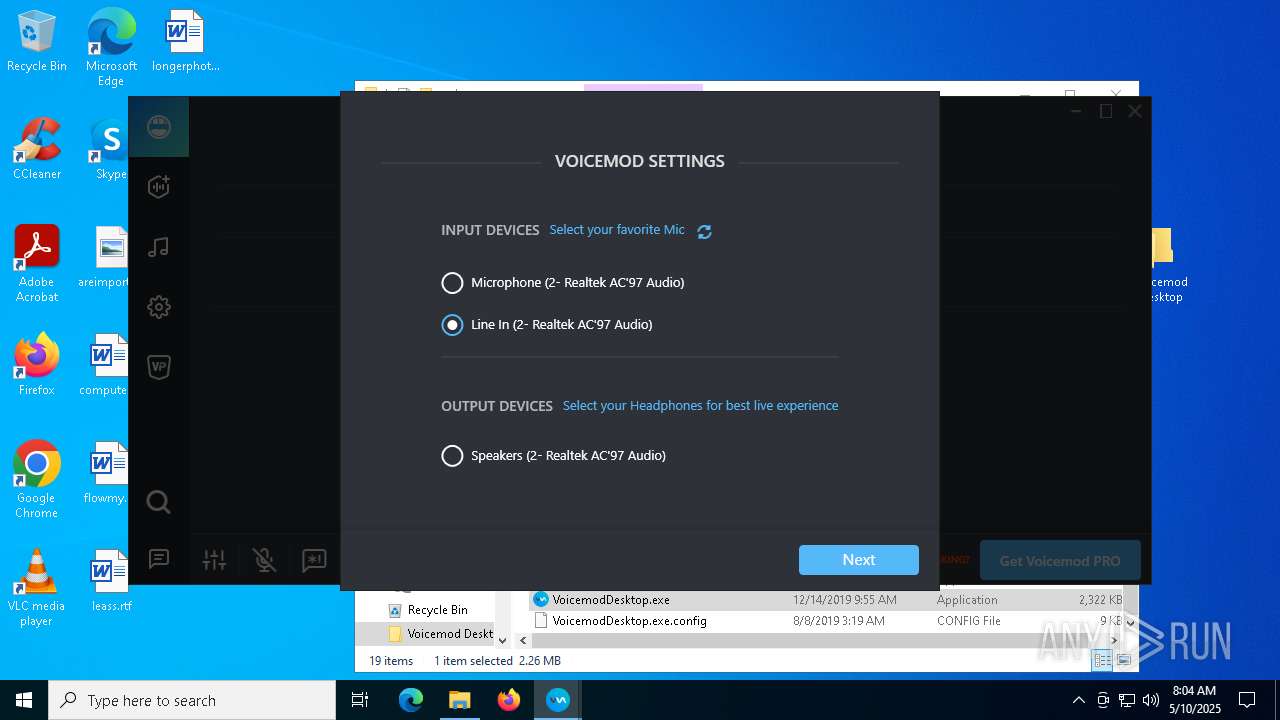Open Firefox desktop shortcut
Viewport: 1280px width, 720px height.
coord(37,365)
